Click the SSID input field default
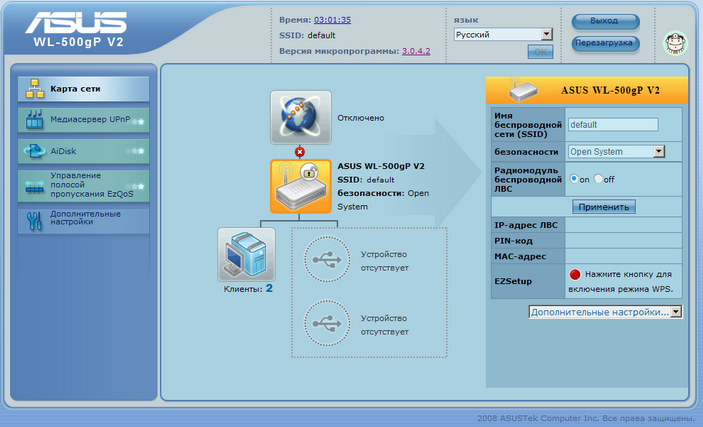The width and height of the screenshot is (703, 427). pos(613,125)
